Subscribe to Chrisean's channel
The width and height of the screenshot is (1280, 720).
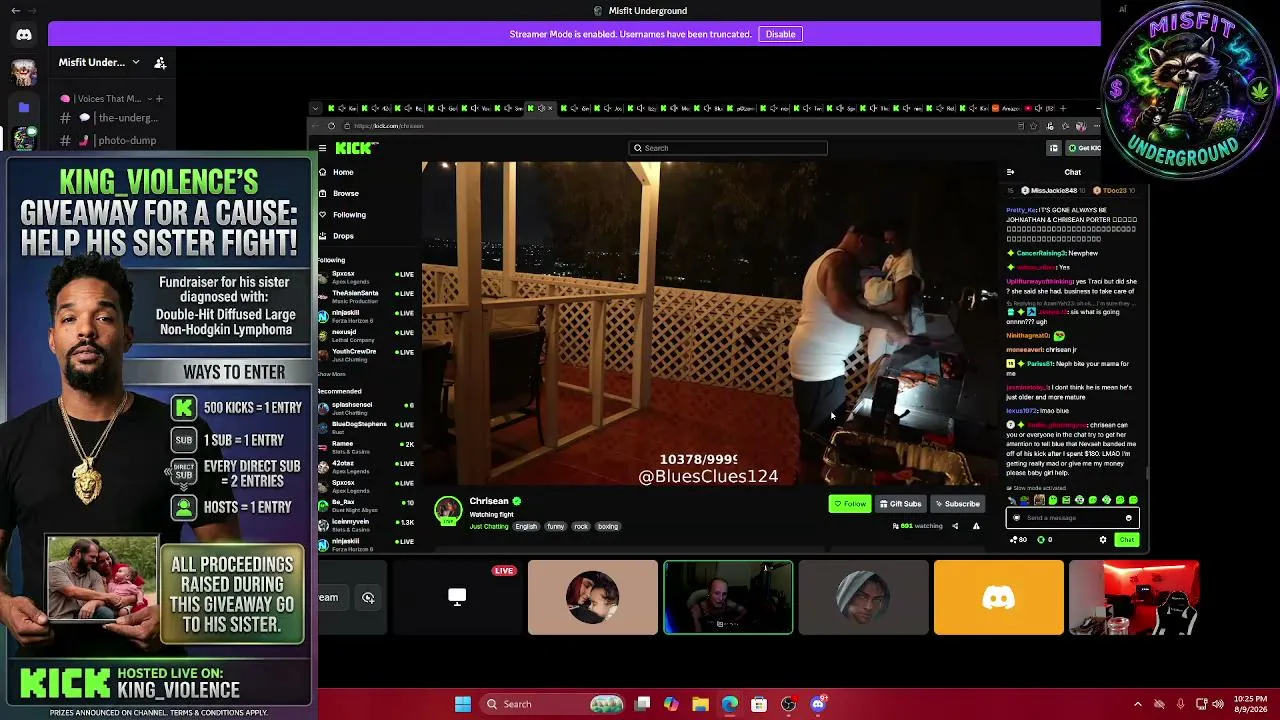957,504
